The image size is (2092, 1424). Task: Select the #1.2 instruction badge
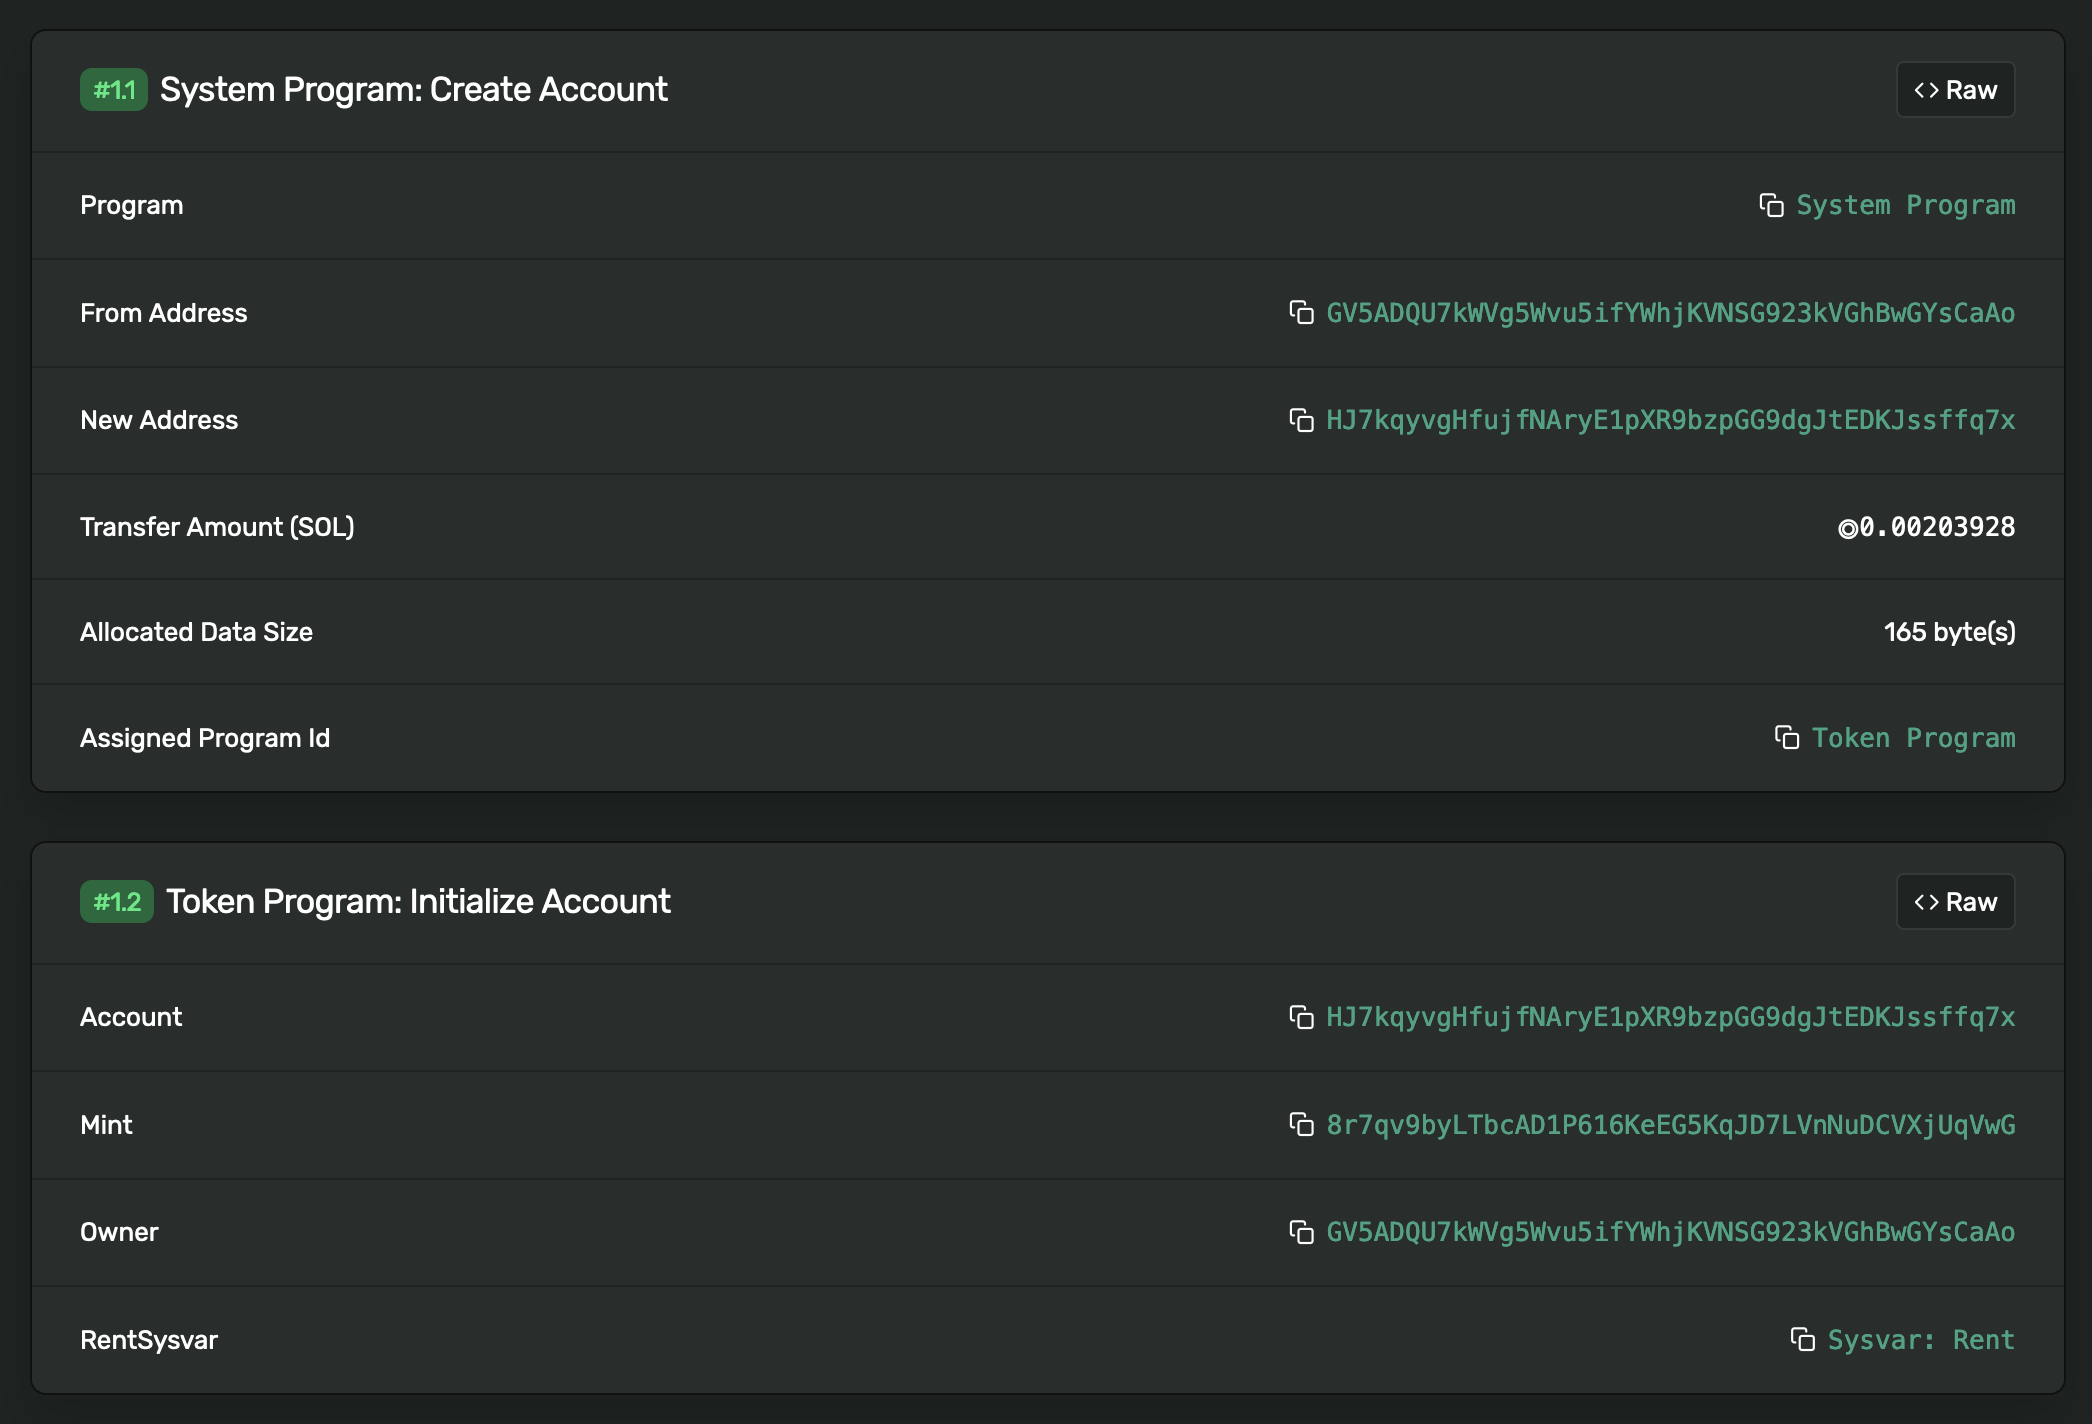click(116, 901)
